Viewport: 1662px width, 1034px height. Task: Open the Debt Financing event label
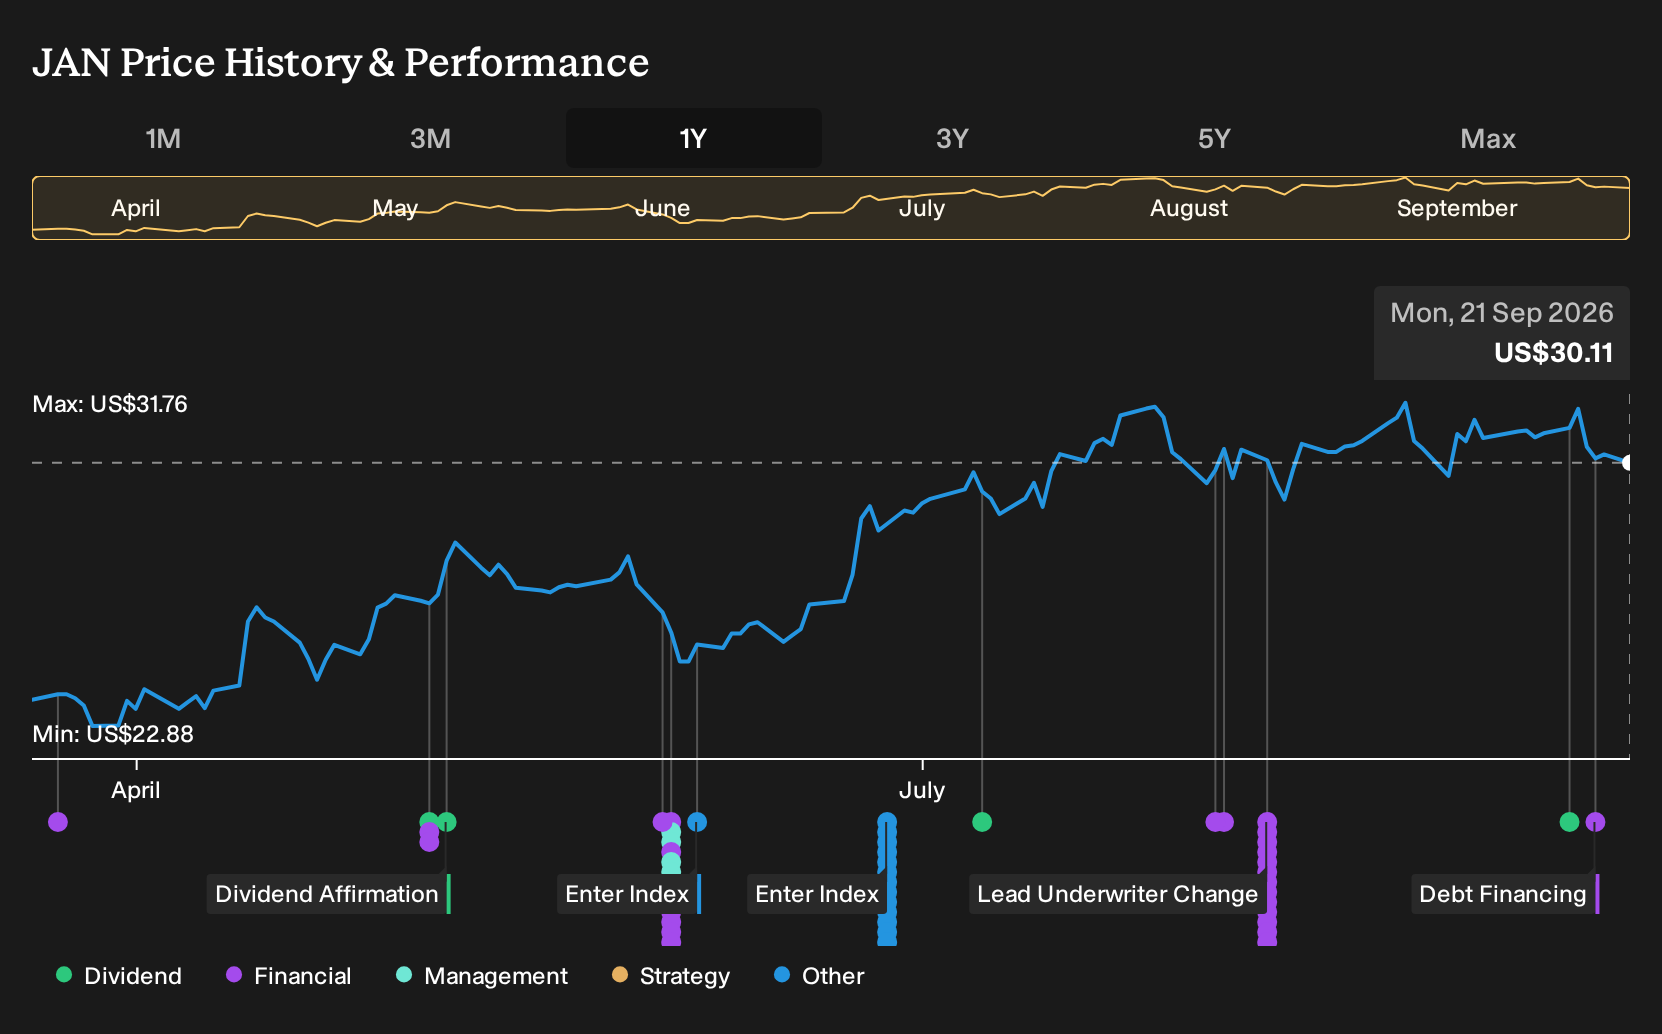(x=1503, y=894)
